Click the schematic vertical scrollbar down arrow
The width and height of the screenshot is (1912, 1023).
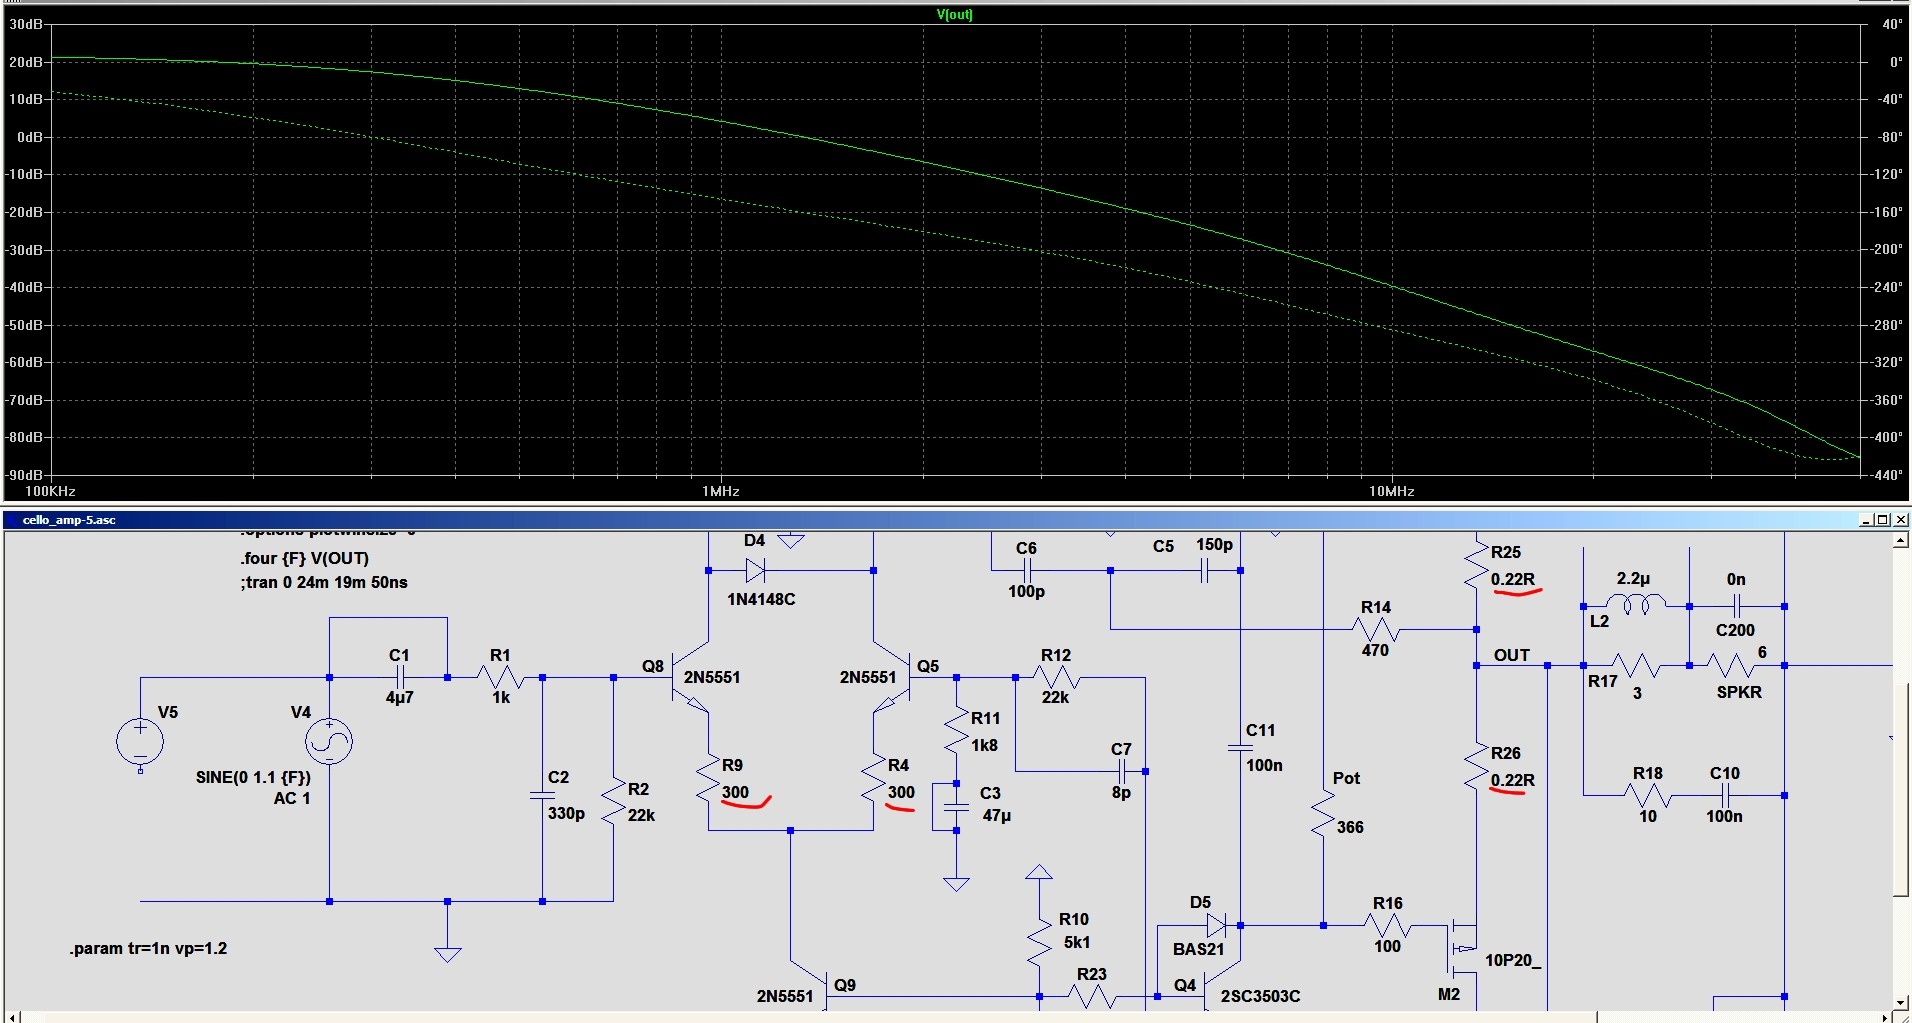point(1901,1002)
